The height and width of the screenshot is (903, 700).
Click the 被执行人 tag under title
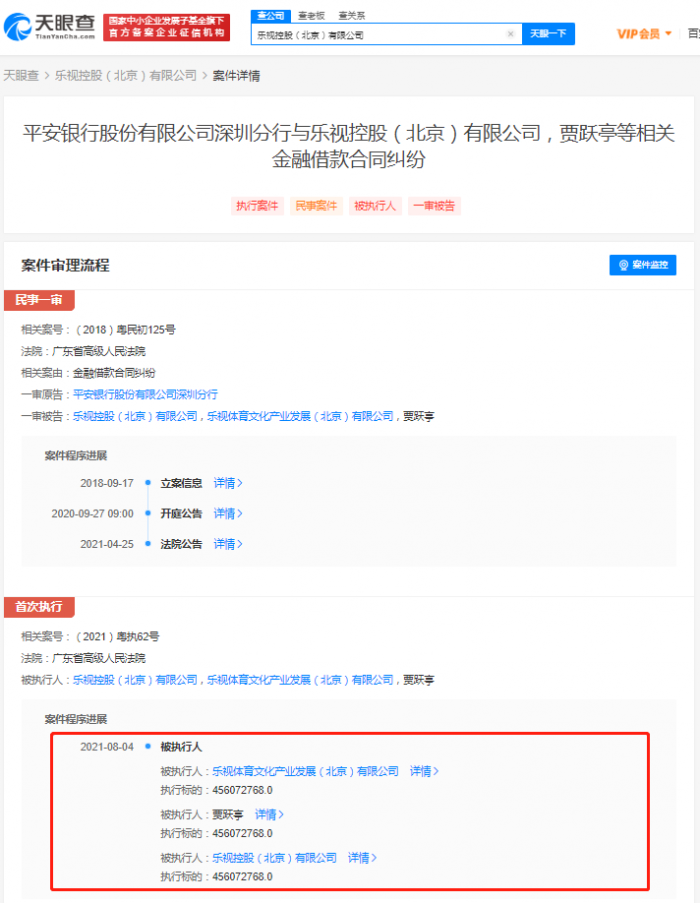(x=375, y=206)
